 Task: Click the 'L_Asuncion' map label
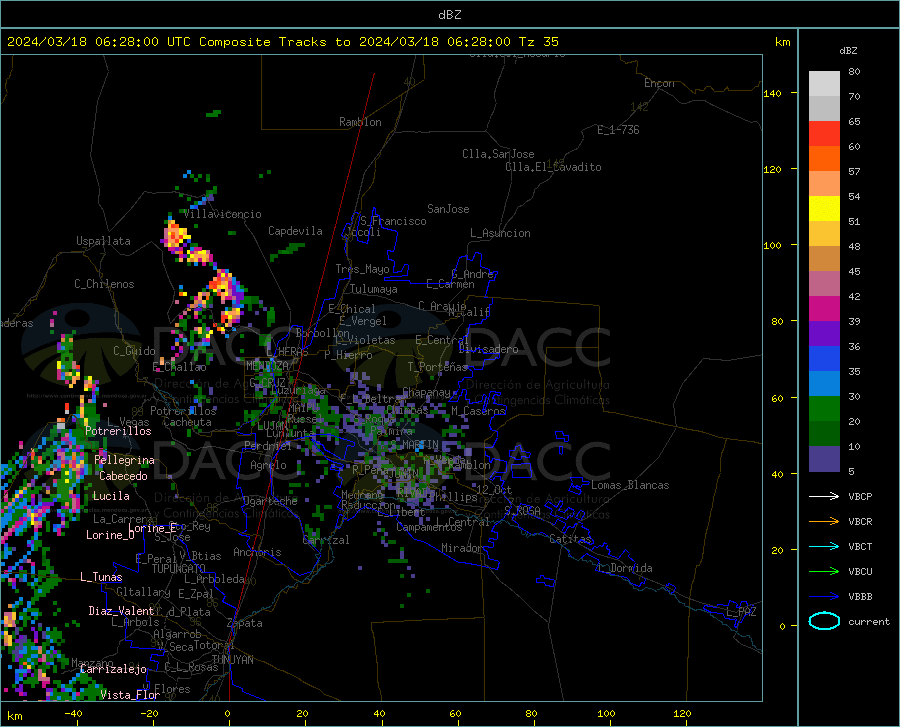click(x=500, y=233)
